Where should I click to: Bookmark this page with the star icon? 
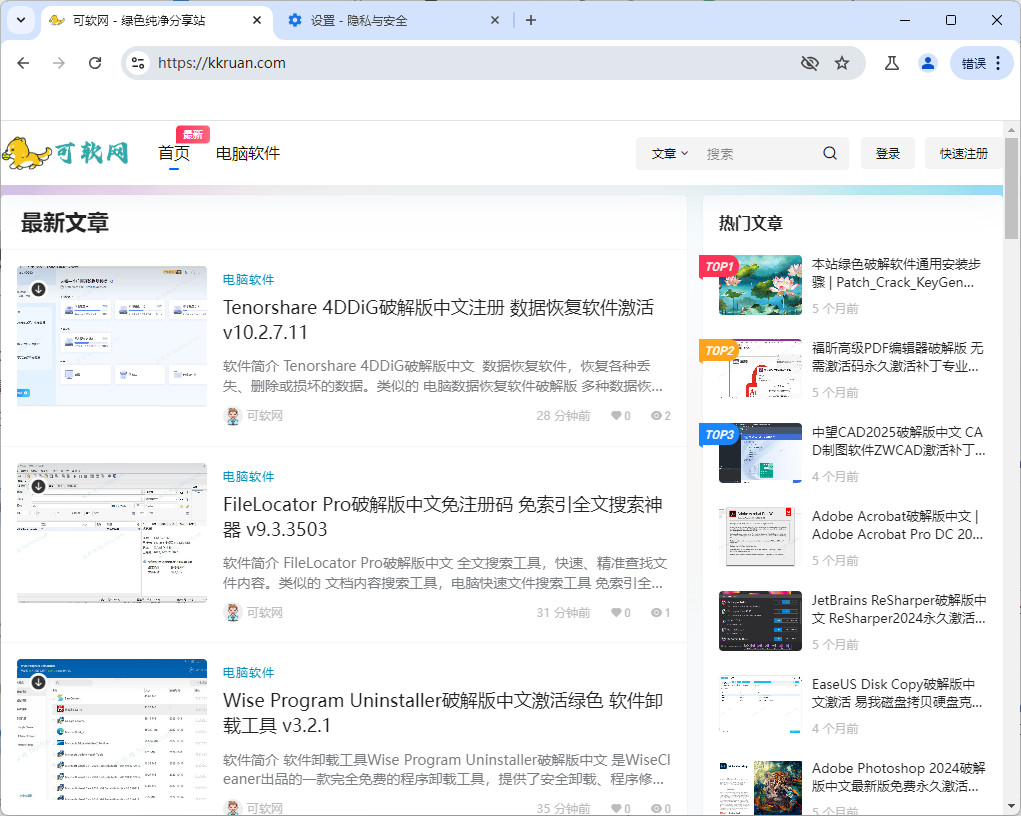point(842,63)
